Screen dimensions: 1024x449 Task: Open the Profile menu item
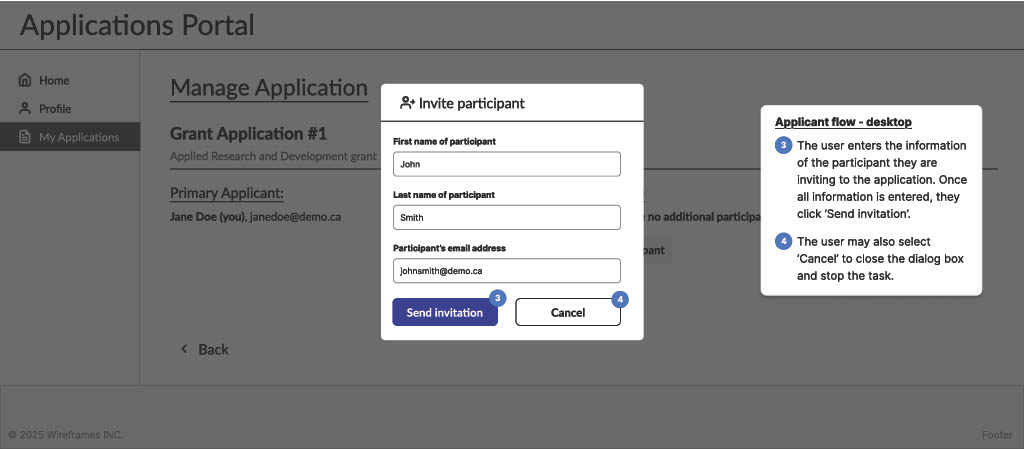[x=55, y=108]
